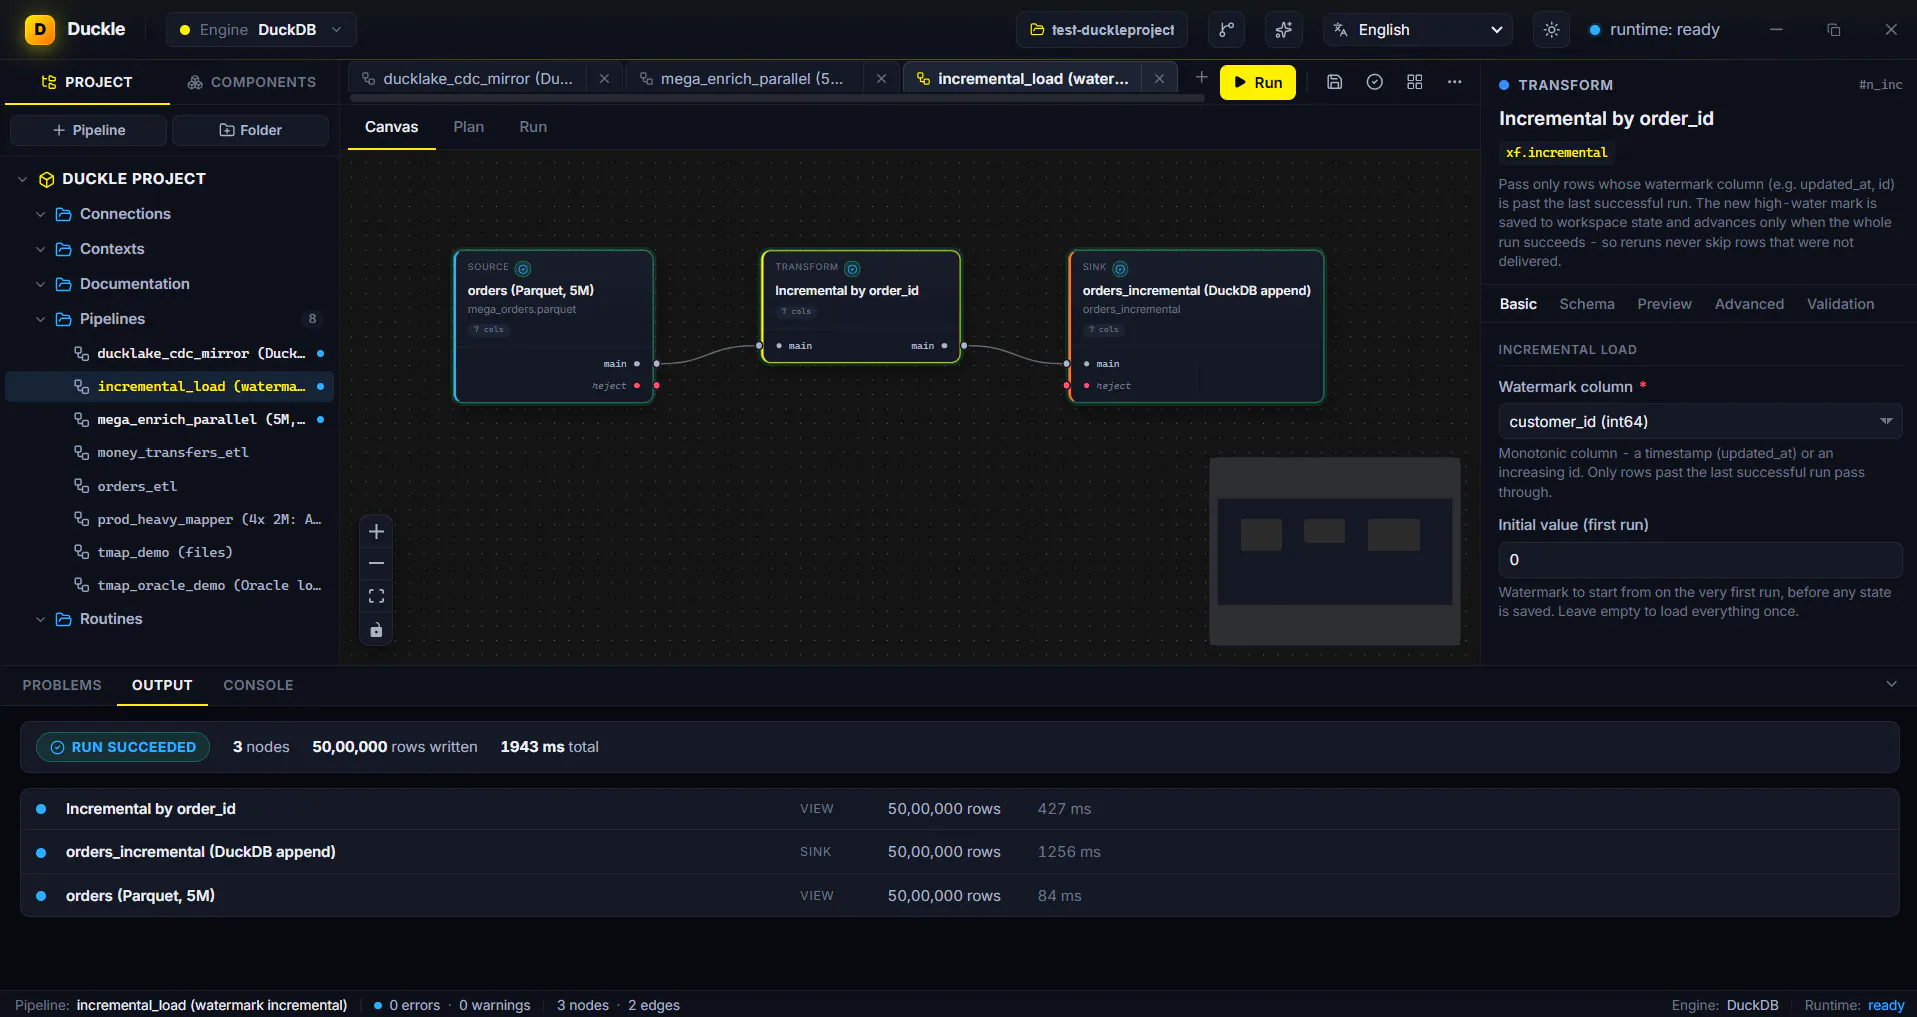Click the canvas minimap
This screenshot has height=1017, width=1917.
(1334, 551)
